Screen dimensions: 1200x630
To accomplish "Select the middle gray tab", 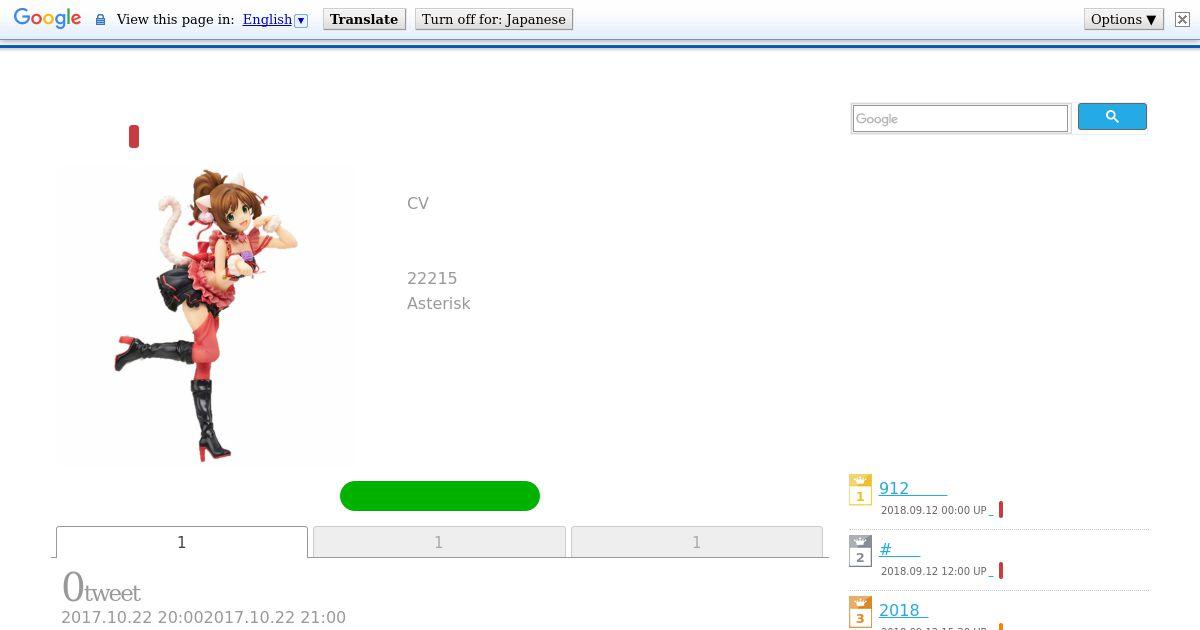I will pyautogui.click(x=439, y=542).
